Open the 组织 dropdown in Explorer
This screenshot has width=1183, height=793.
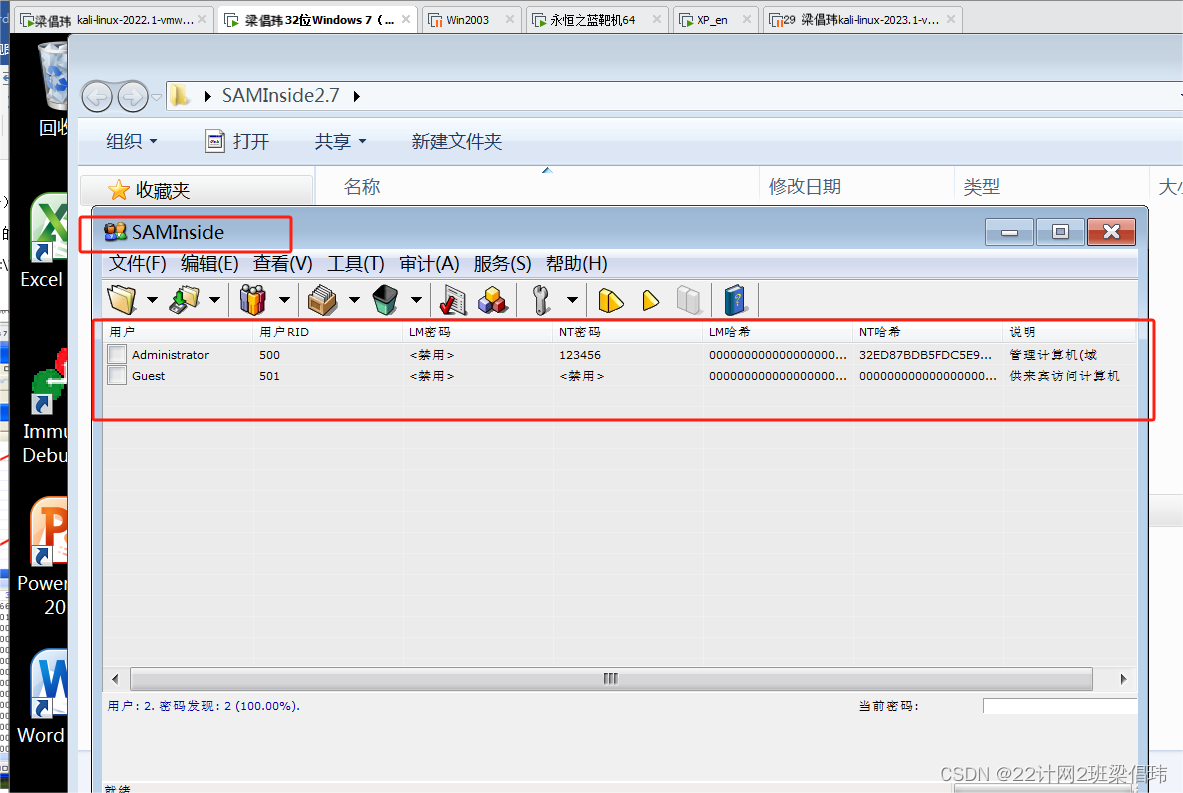tap(131, 141)
